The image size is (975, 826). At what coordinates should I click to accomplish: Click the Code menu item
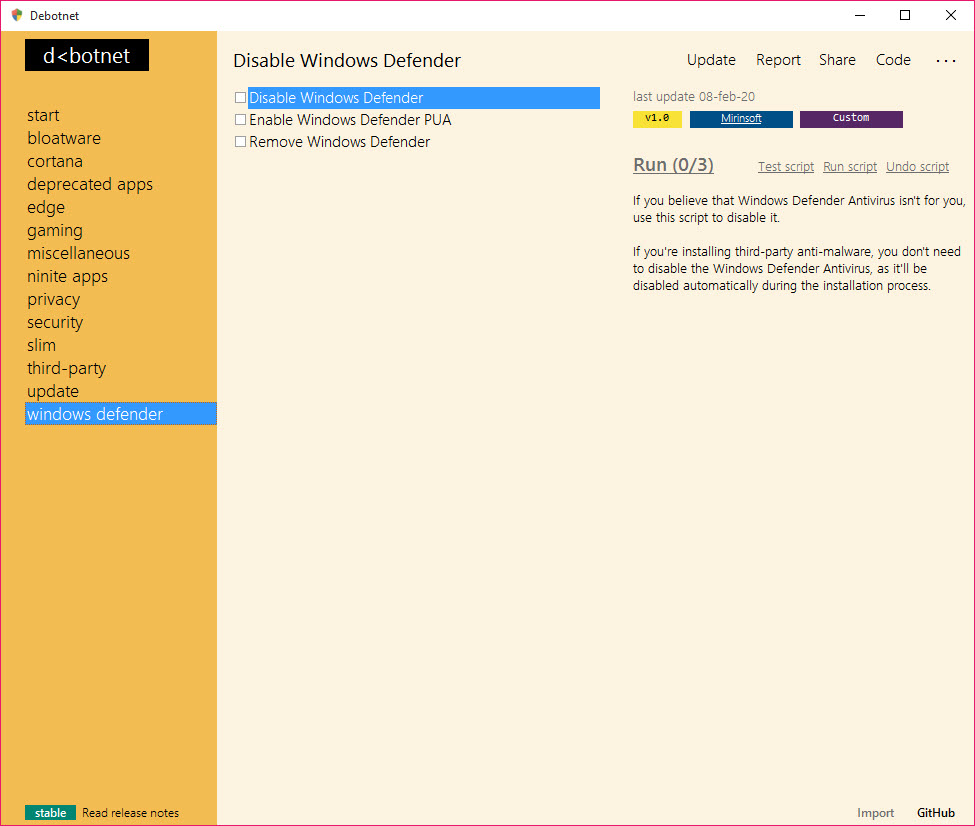pyautogui.click(x=893, y=60)
